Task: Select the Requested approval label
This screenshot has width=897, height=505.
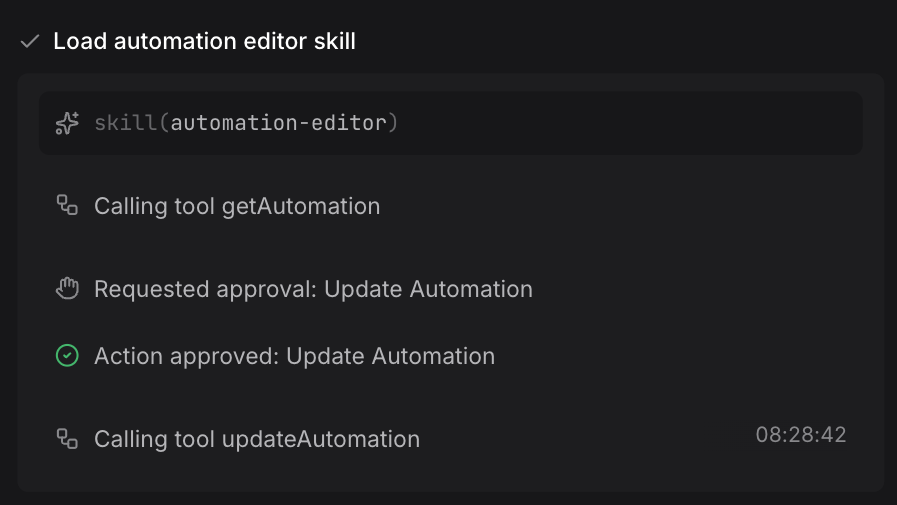Action: click(205, 289)
